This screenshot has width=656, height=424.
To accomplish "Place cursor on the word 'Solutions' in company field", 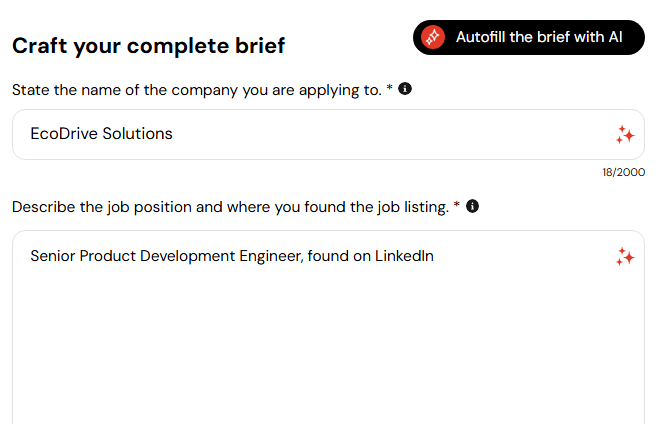I will pos(137,134).
